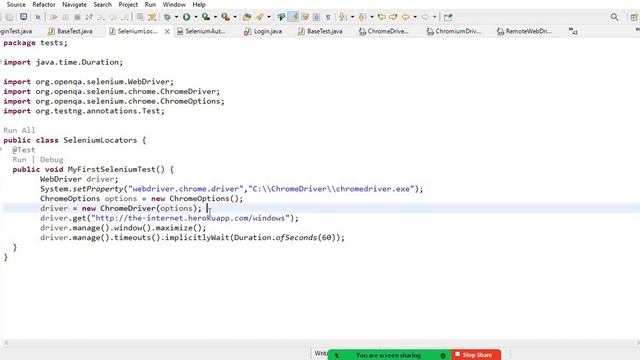Click the Next Annotation icon
Image resolution: width=640 pixels, height=360 pixels.
click(x=342, y=17)
